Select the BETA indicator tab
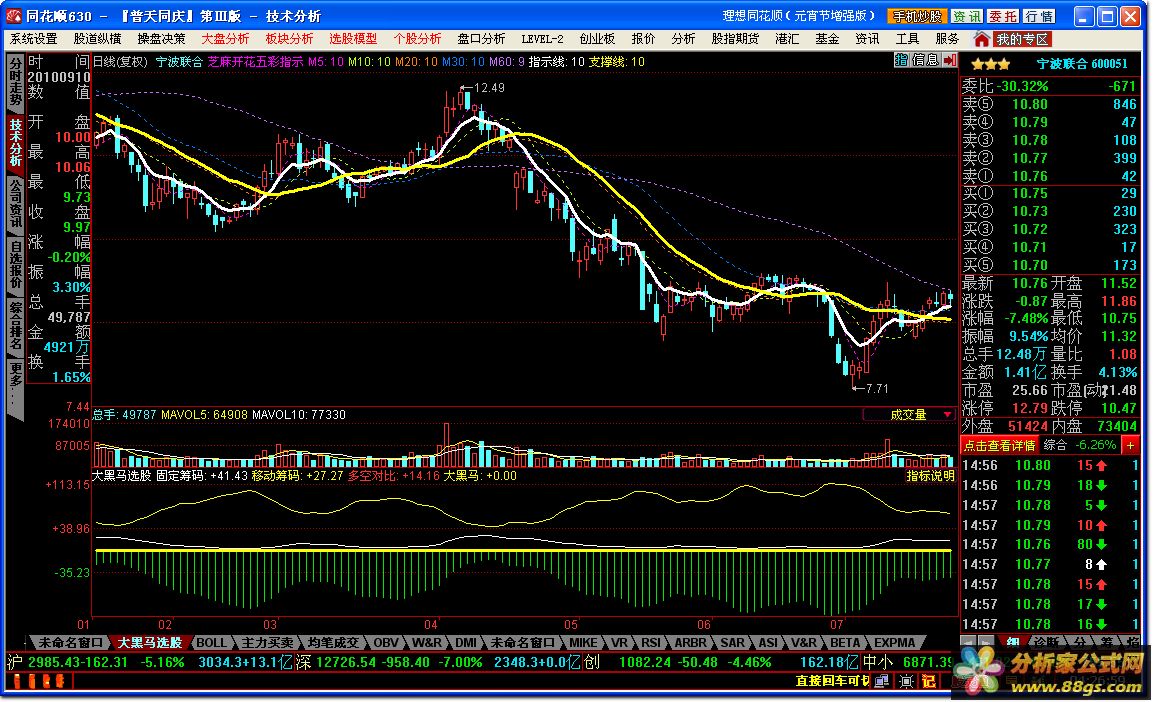The width and height of the screenshot is (1153, 702). click(845, 642)
